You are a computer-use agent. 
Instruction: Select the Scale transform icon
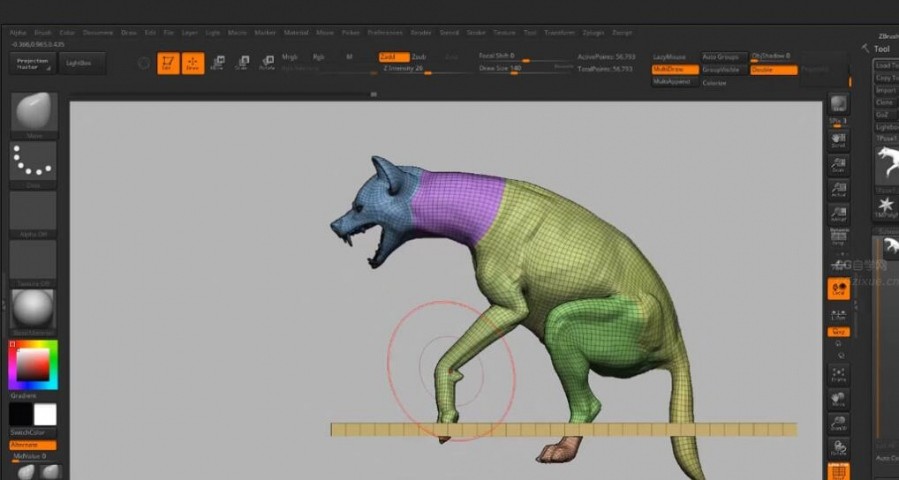point(243,63)
